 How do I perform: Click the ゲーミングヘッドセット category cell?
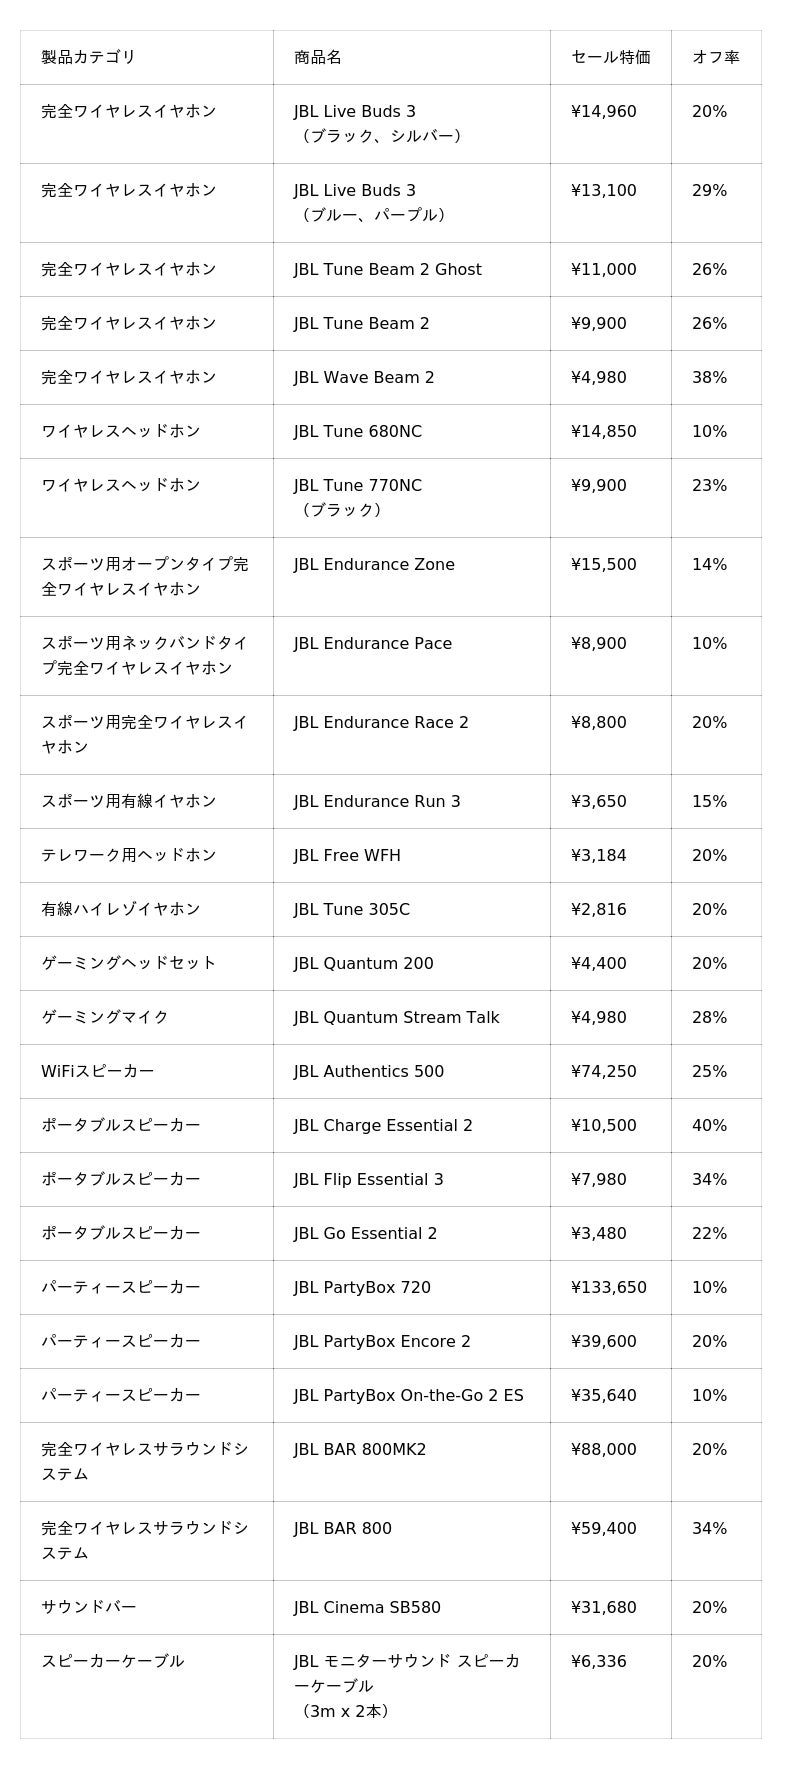(x=129, y=963)
